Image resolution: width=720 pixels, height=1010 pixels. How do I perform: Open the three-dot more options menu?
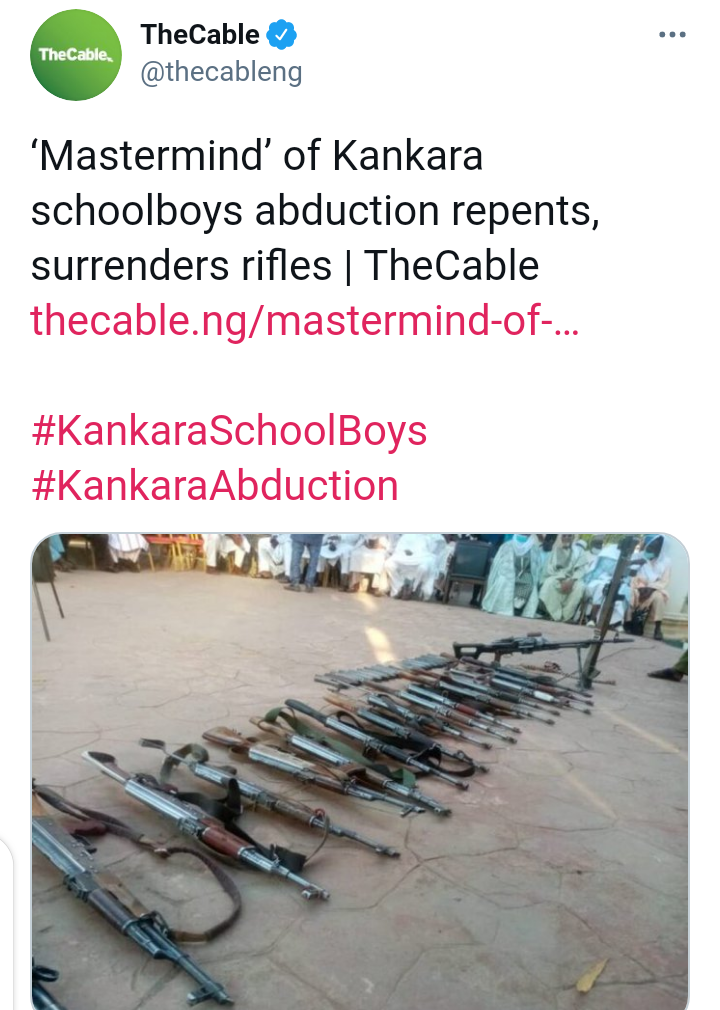point(672,35)
